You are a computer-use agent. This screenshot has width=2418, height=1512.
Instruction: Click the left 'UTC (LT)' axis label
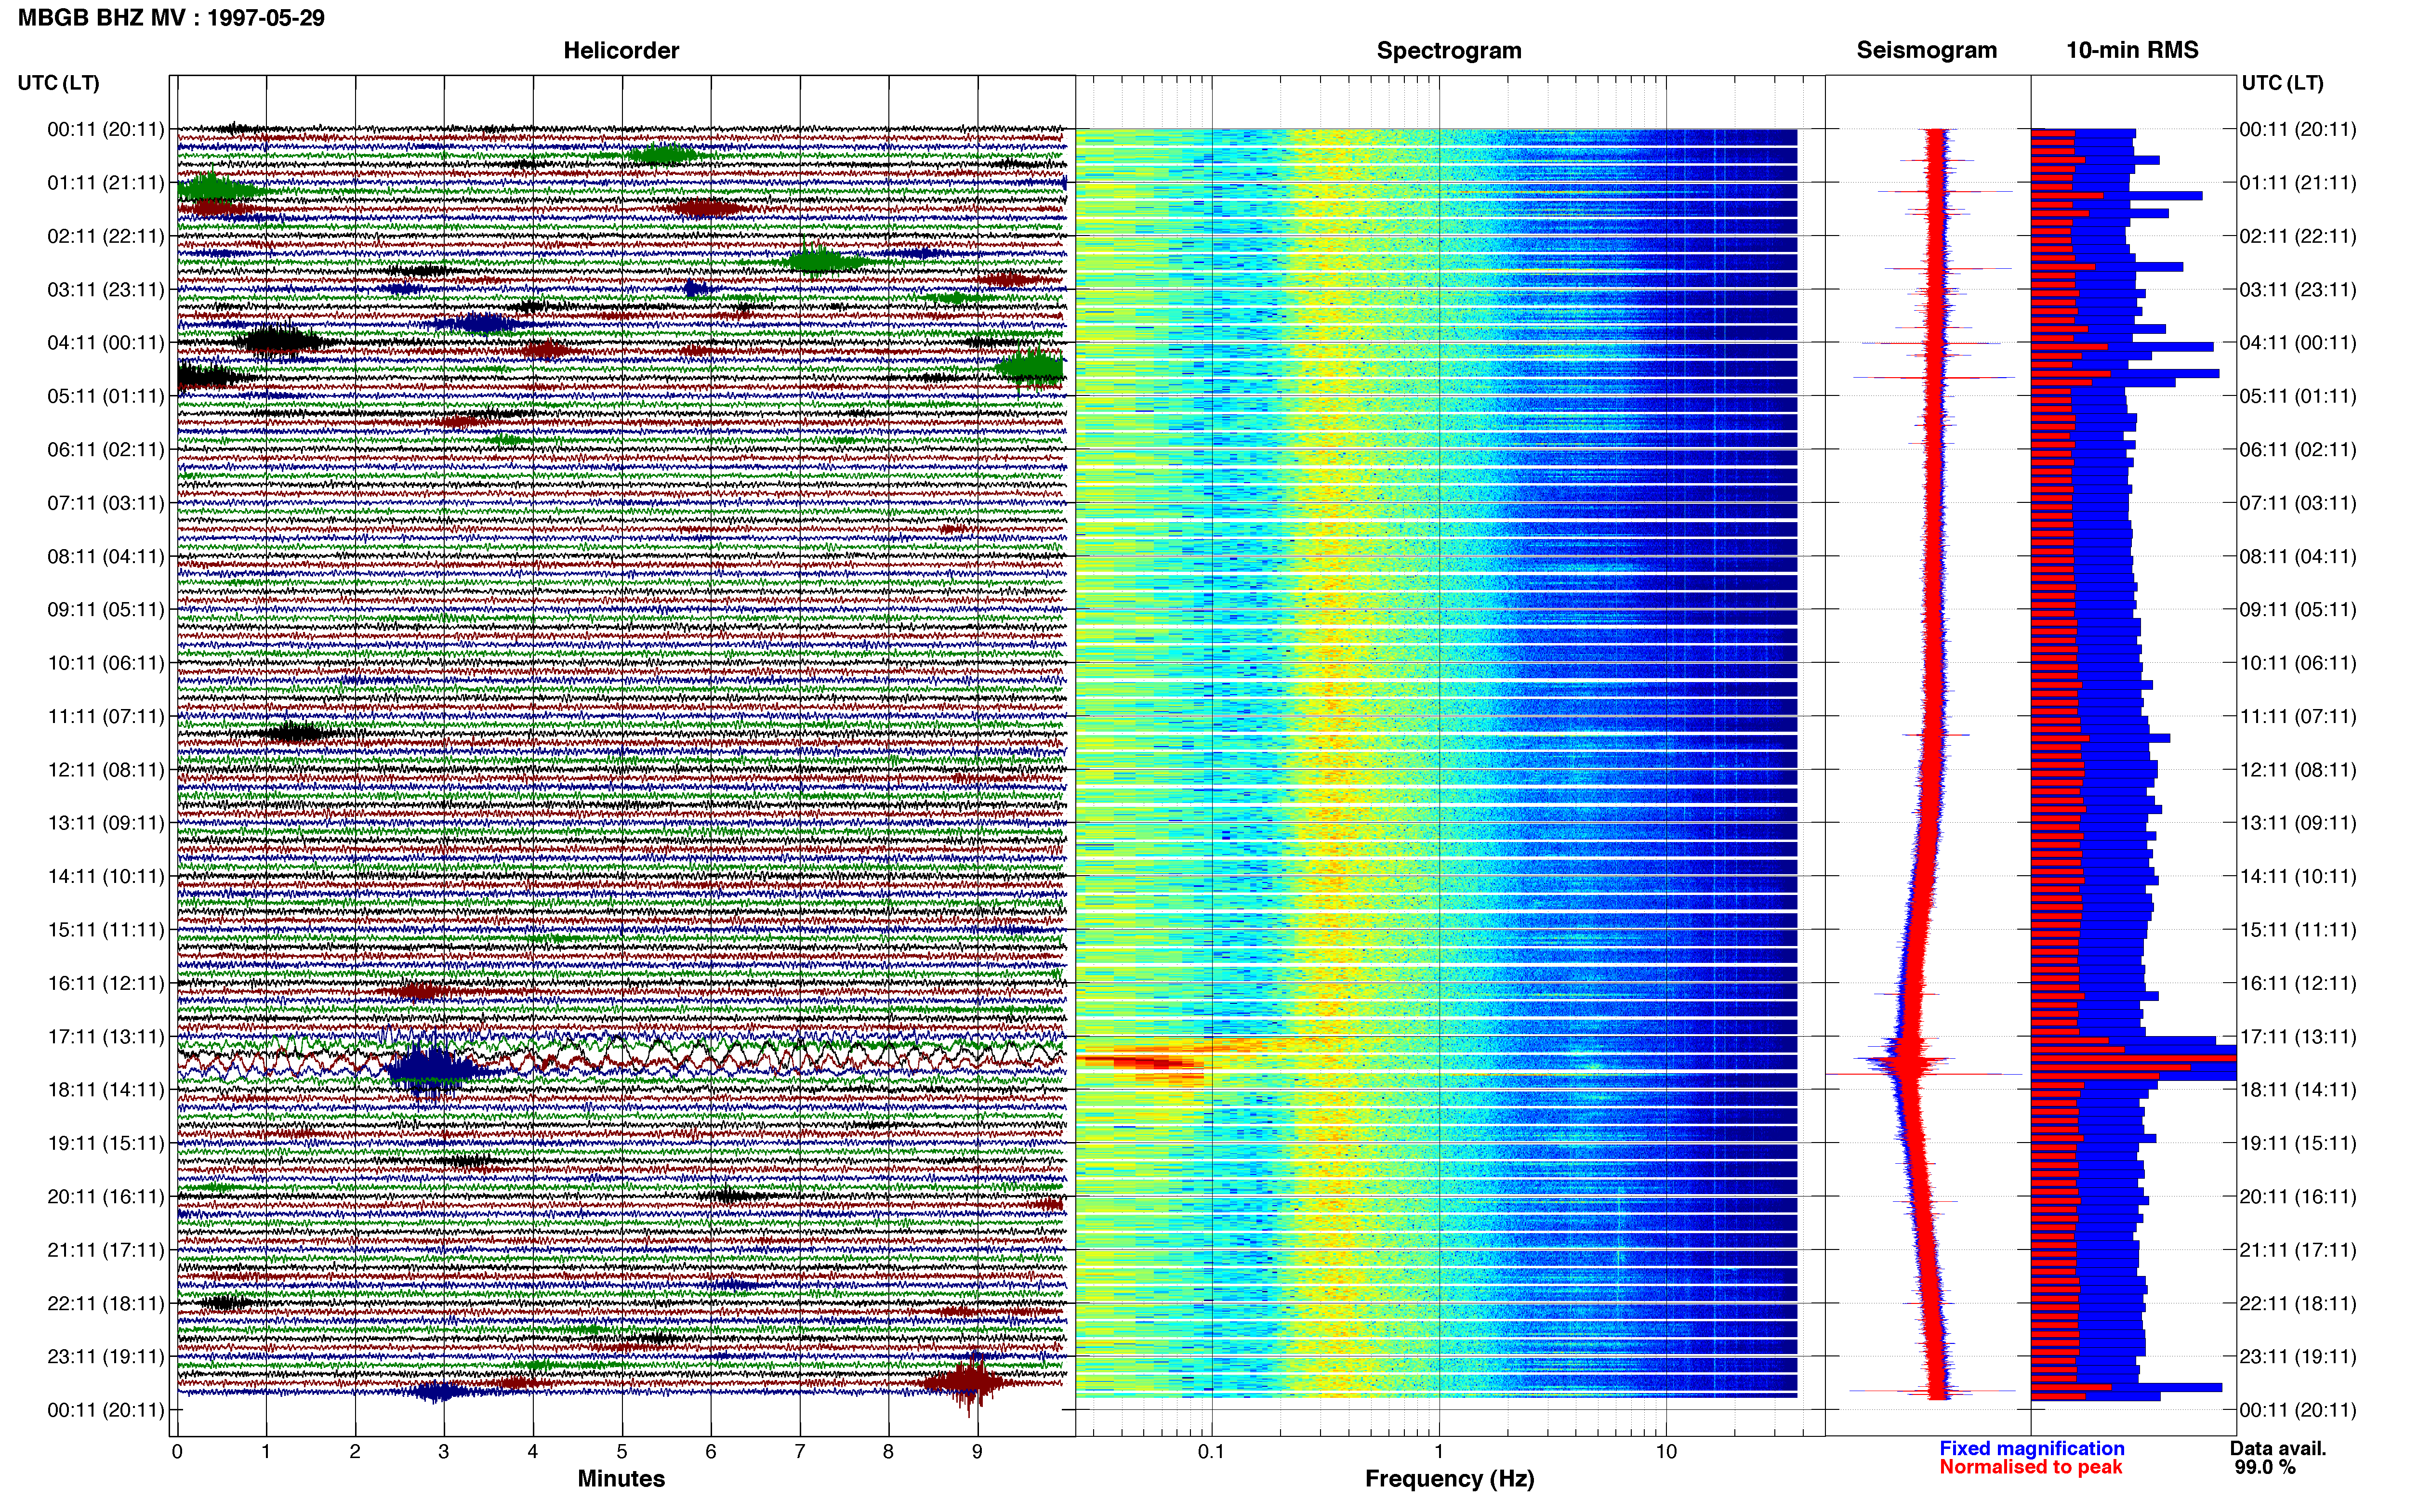59,83
